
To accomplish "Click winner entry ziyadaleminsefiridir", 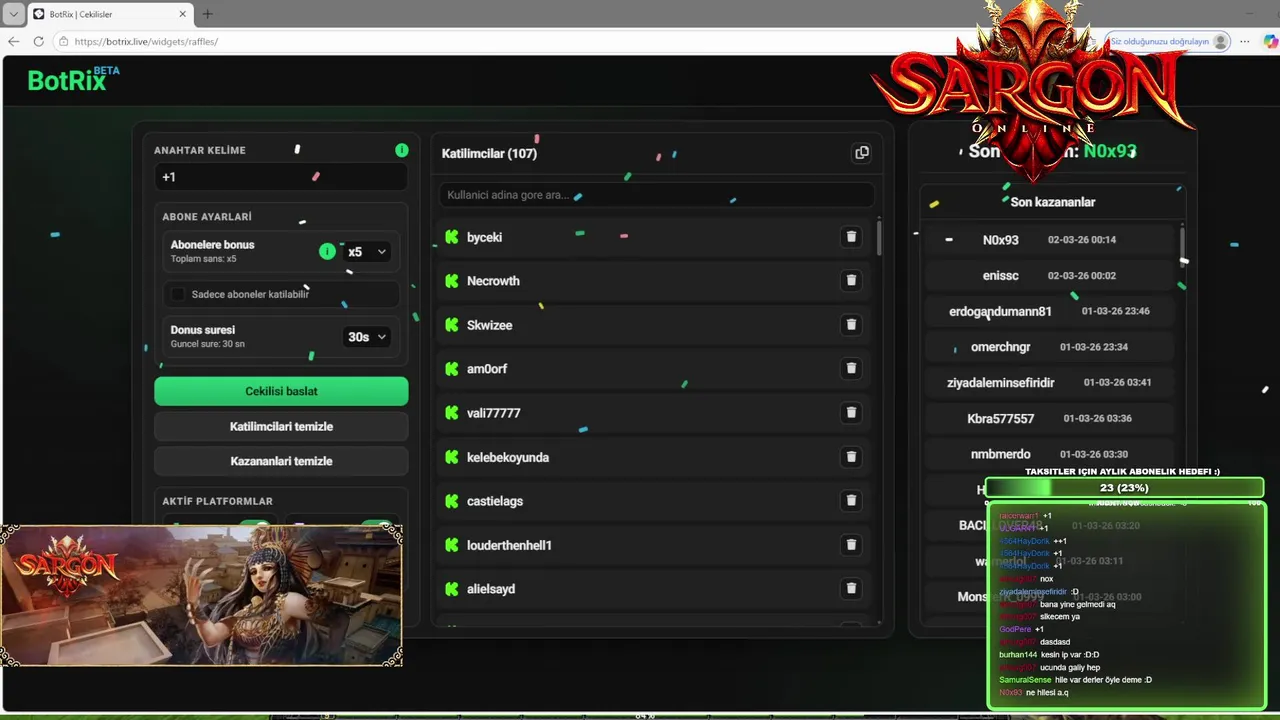I will point(1049,383).
